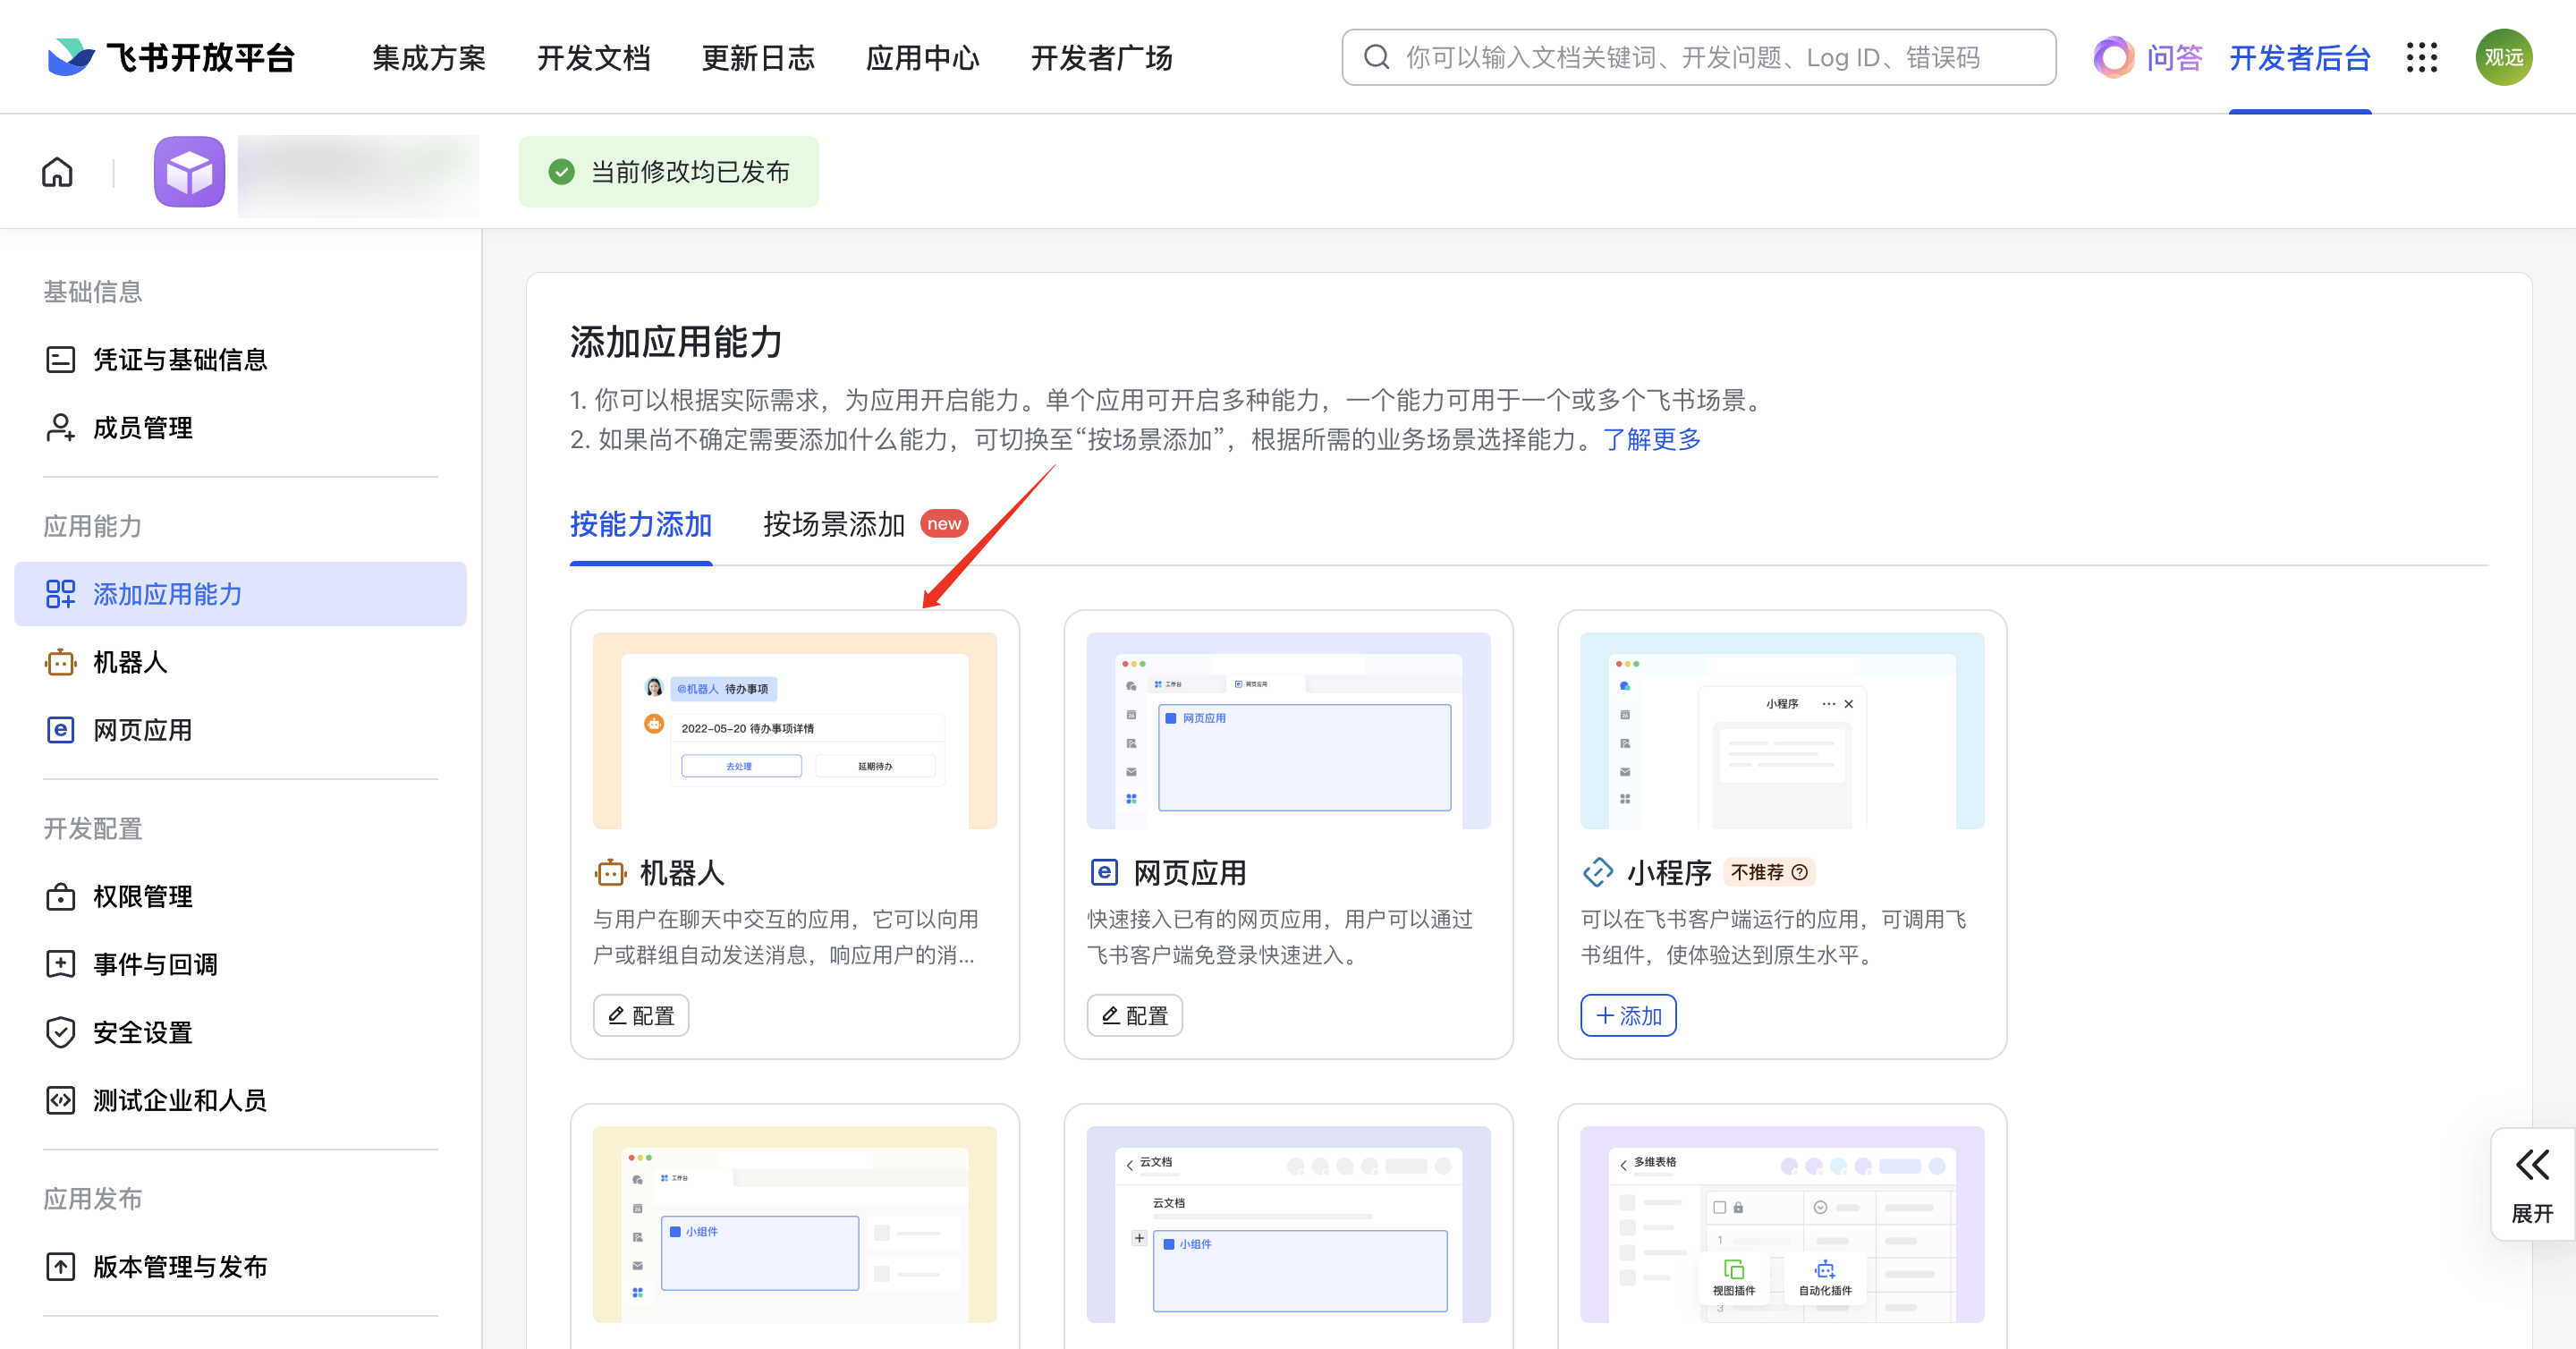This screenshot has height=1349, width=2576.
Task: Click the green user avatar 观远
Action: tap(2503, 57)
